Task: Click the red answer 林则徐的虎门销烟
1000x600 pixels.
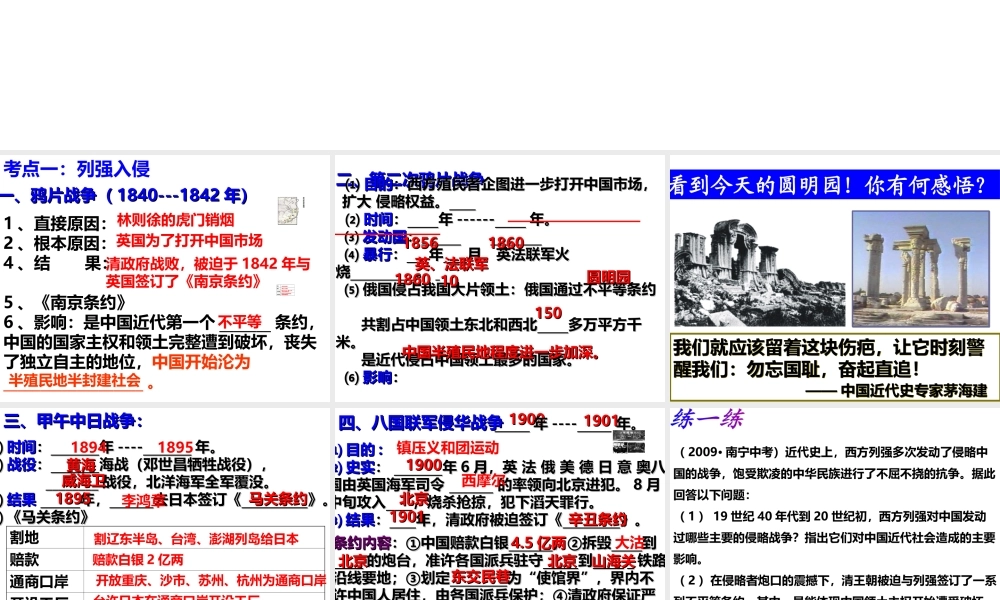Action: pos(175,220)
